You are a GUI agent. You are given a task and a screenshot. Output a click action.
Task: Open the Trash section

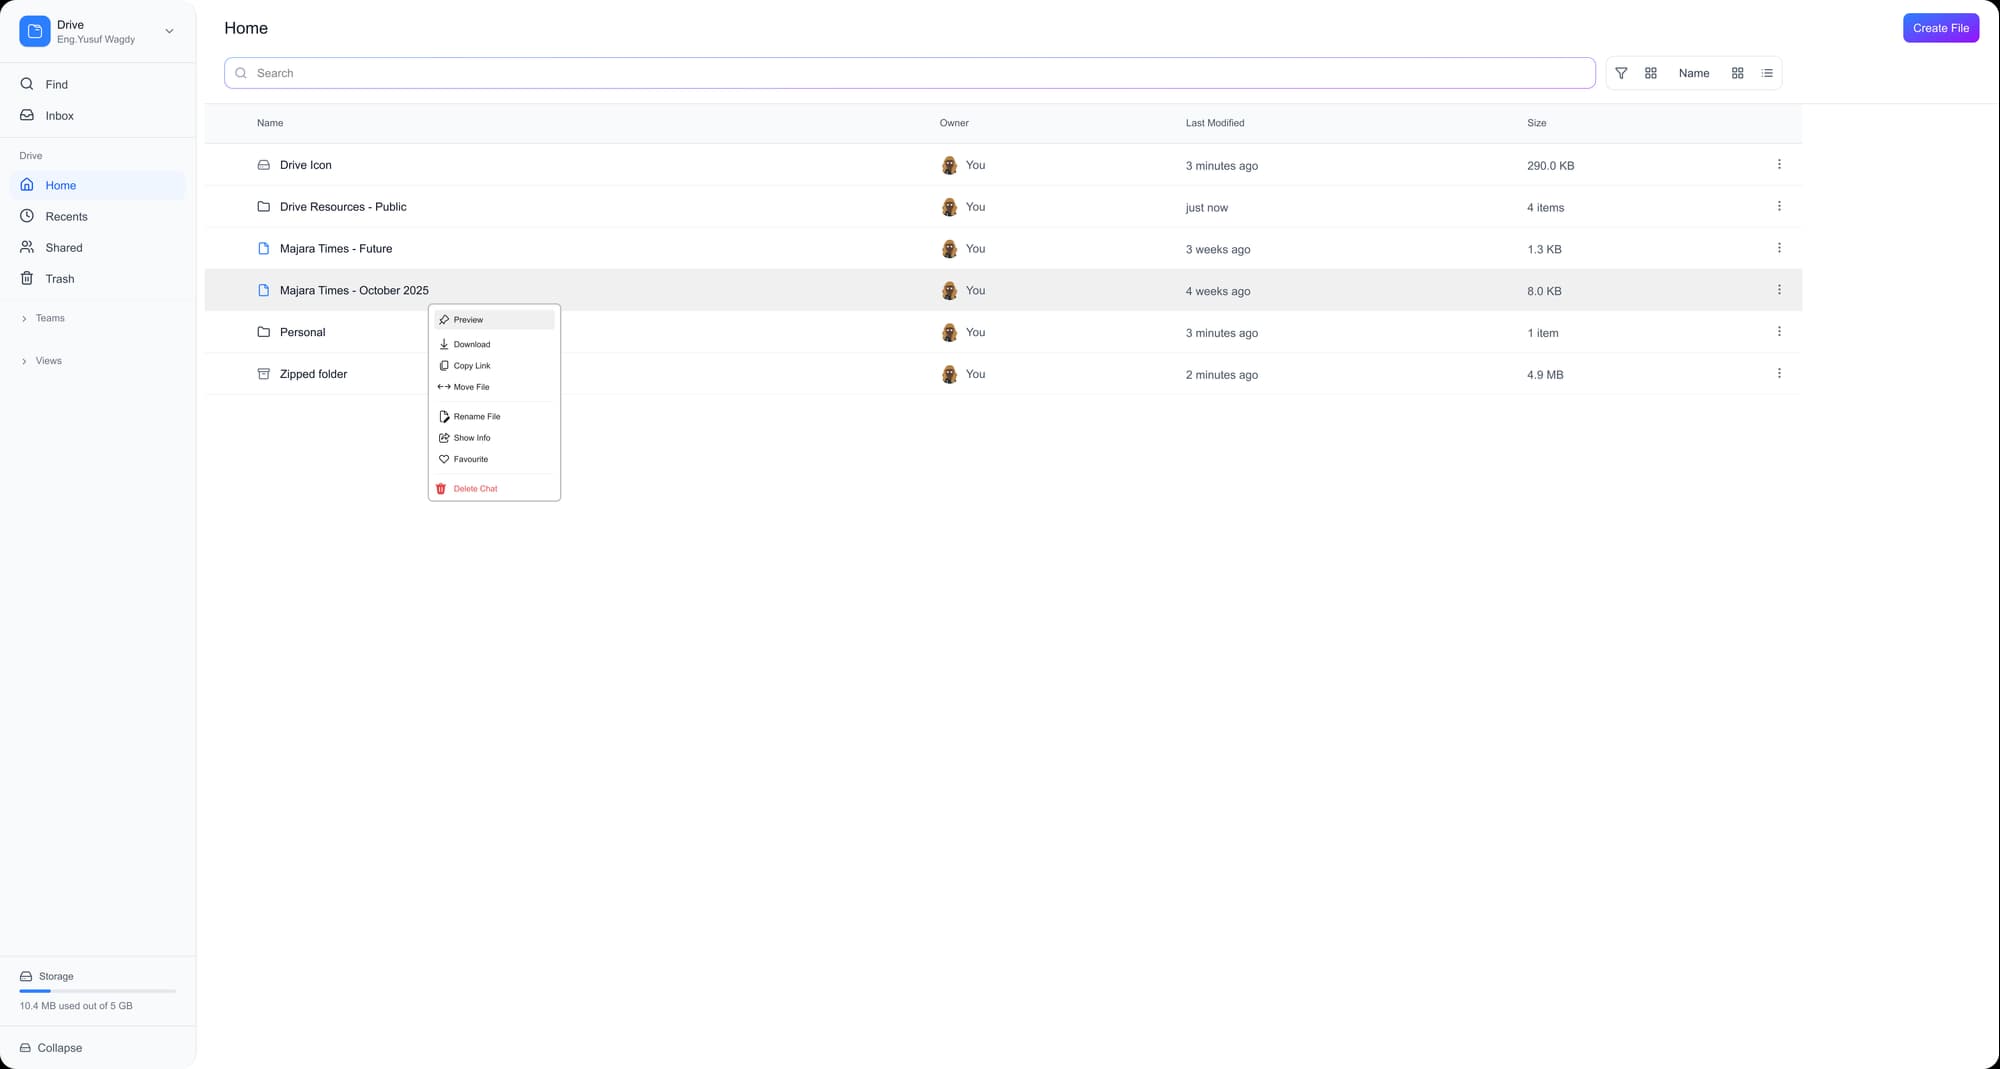(x=59, y=278)
